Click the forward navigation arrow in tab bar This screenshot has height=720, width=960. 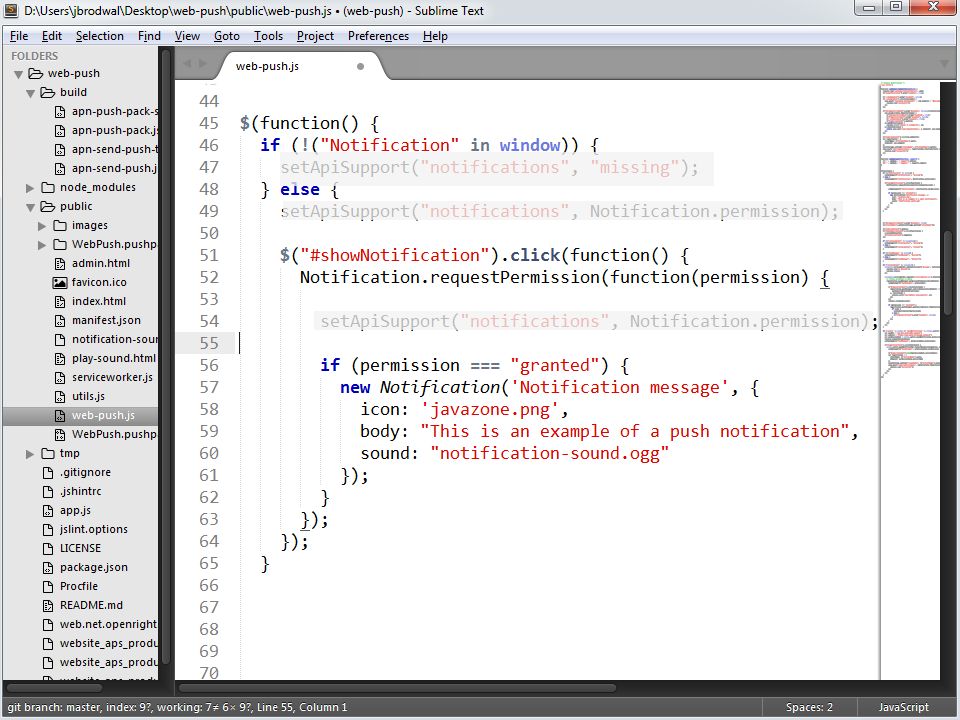(202, 64)
